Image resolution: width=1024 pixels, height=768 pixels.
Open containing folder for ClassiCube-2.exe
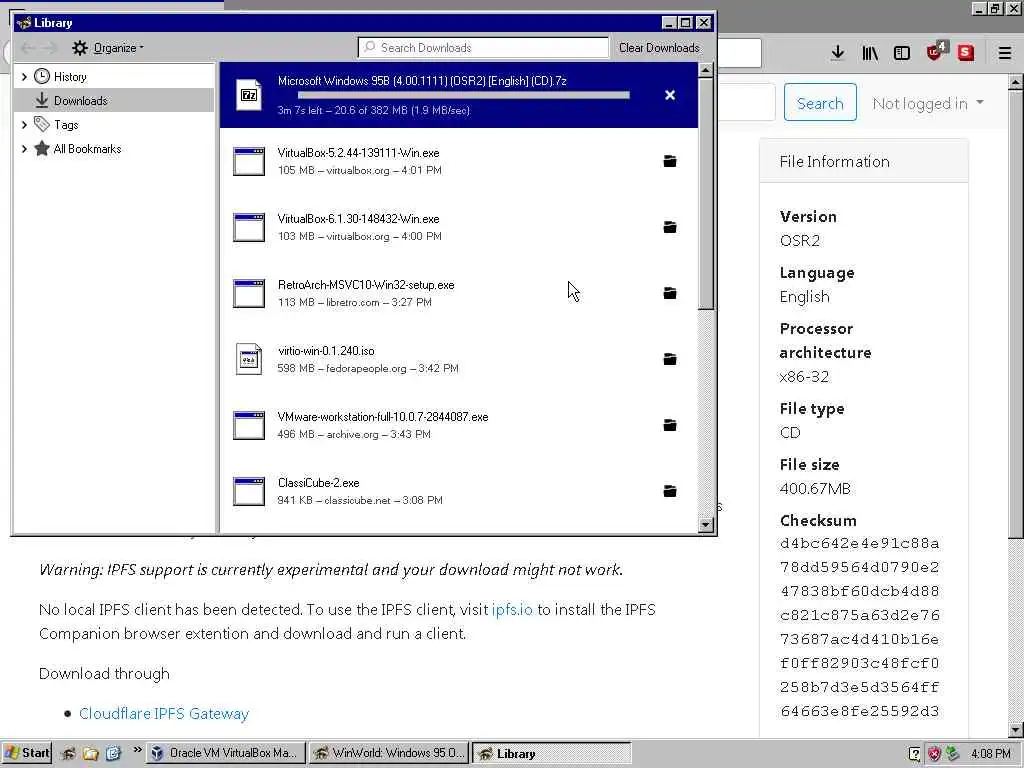tap(669, 491)
